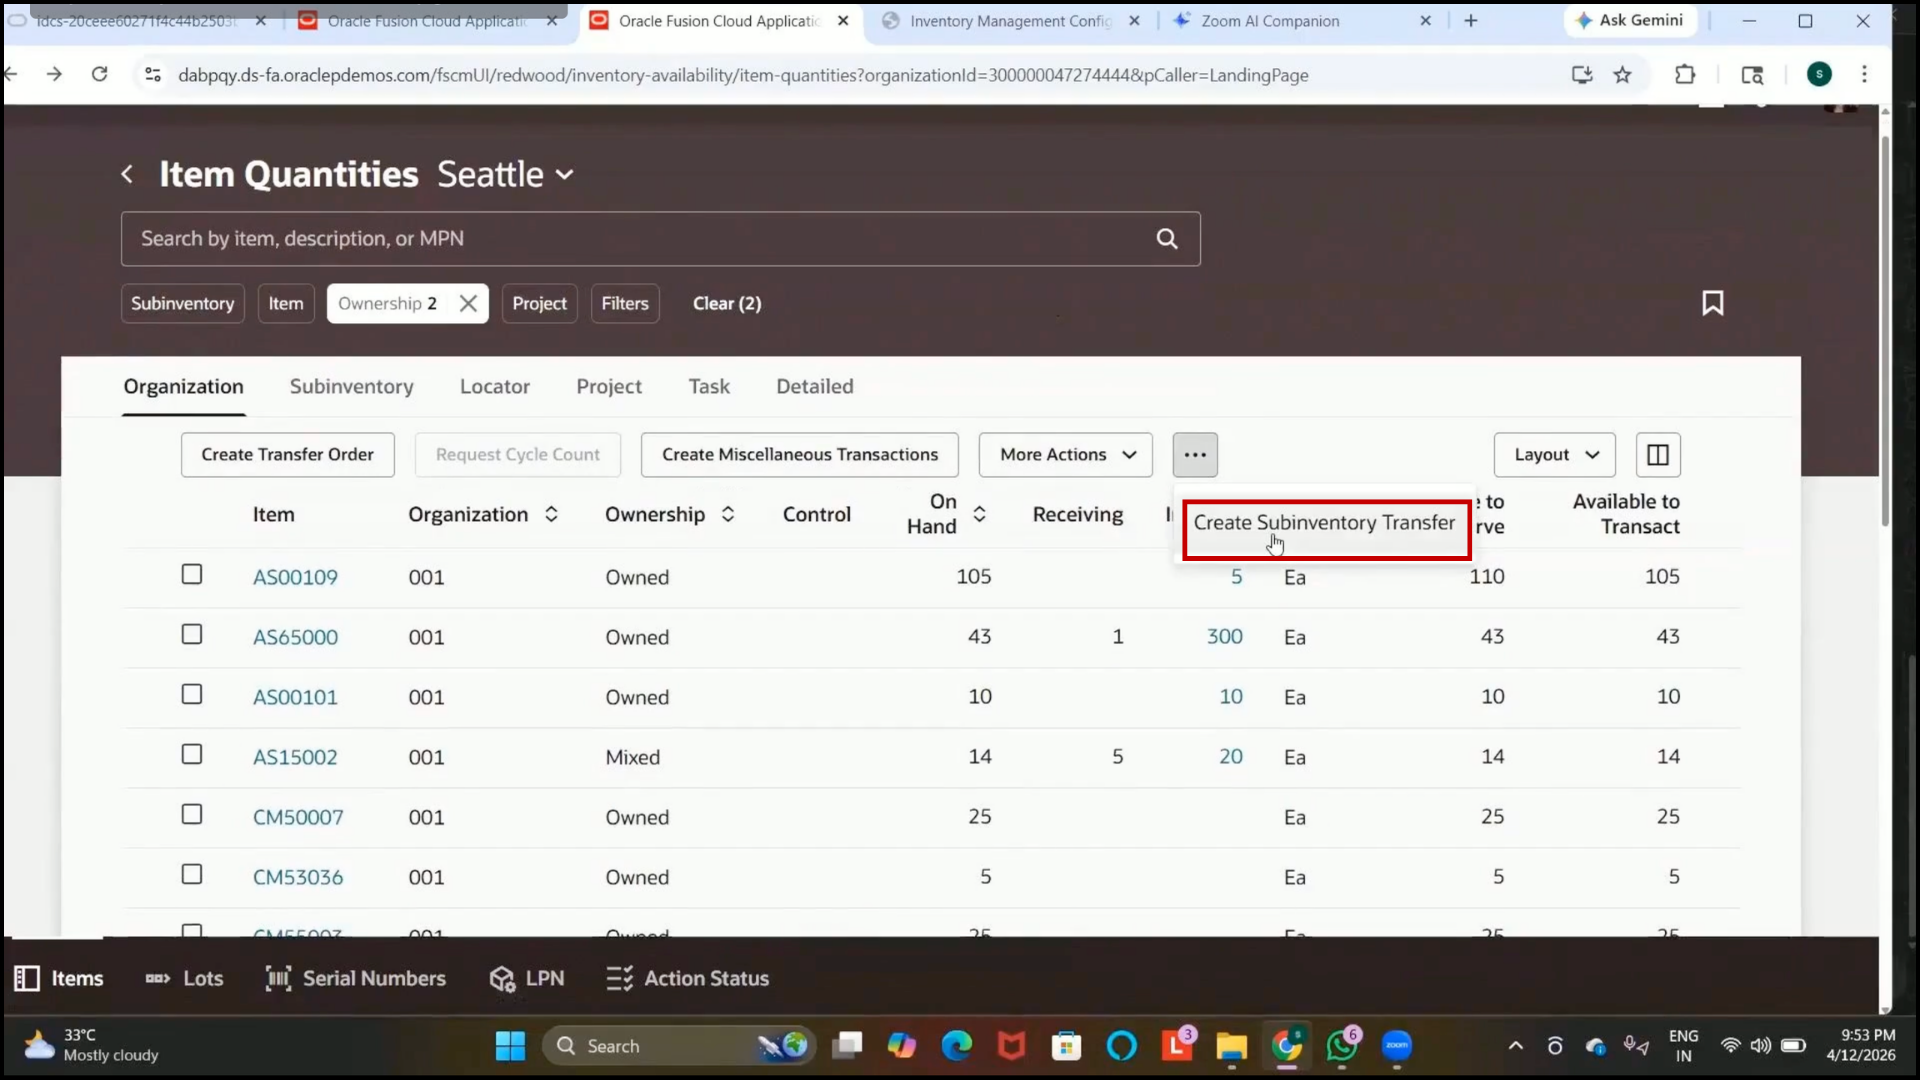Screen dimensions: 1920x1080
Task: Check the AS15002 row checkbox
Action: 192,754
